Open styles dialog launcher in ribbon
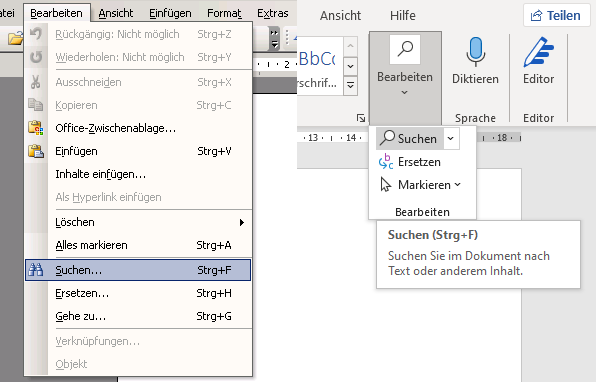 pyautogui.click(x=361, y=118)
